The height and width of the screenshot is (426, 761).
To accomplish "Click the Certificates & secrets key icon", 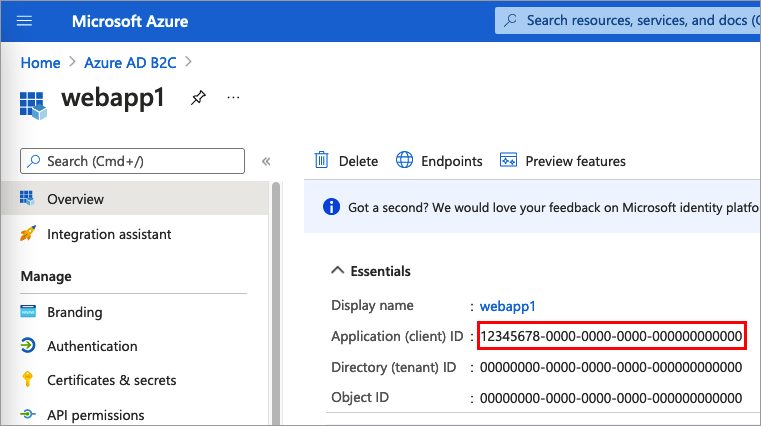I will coord(28,380).
